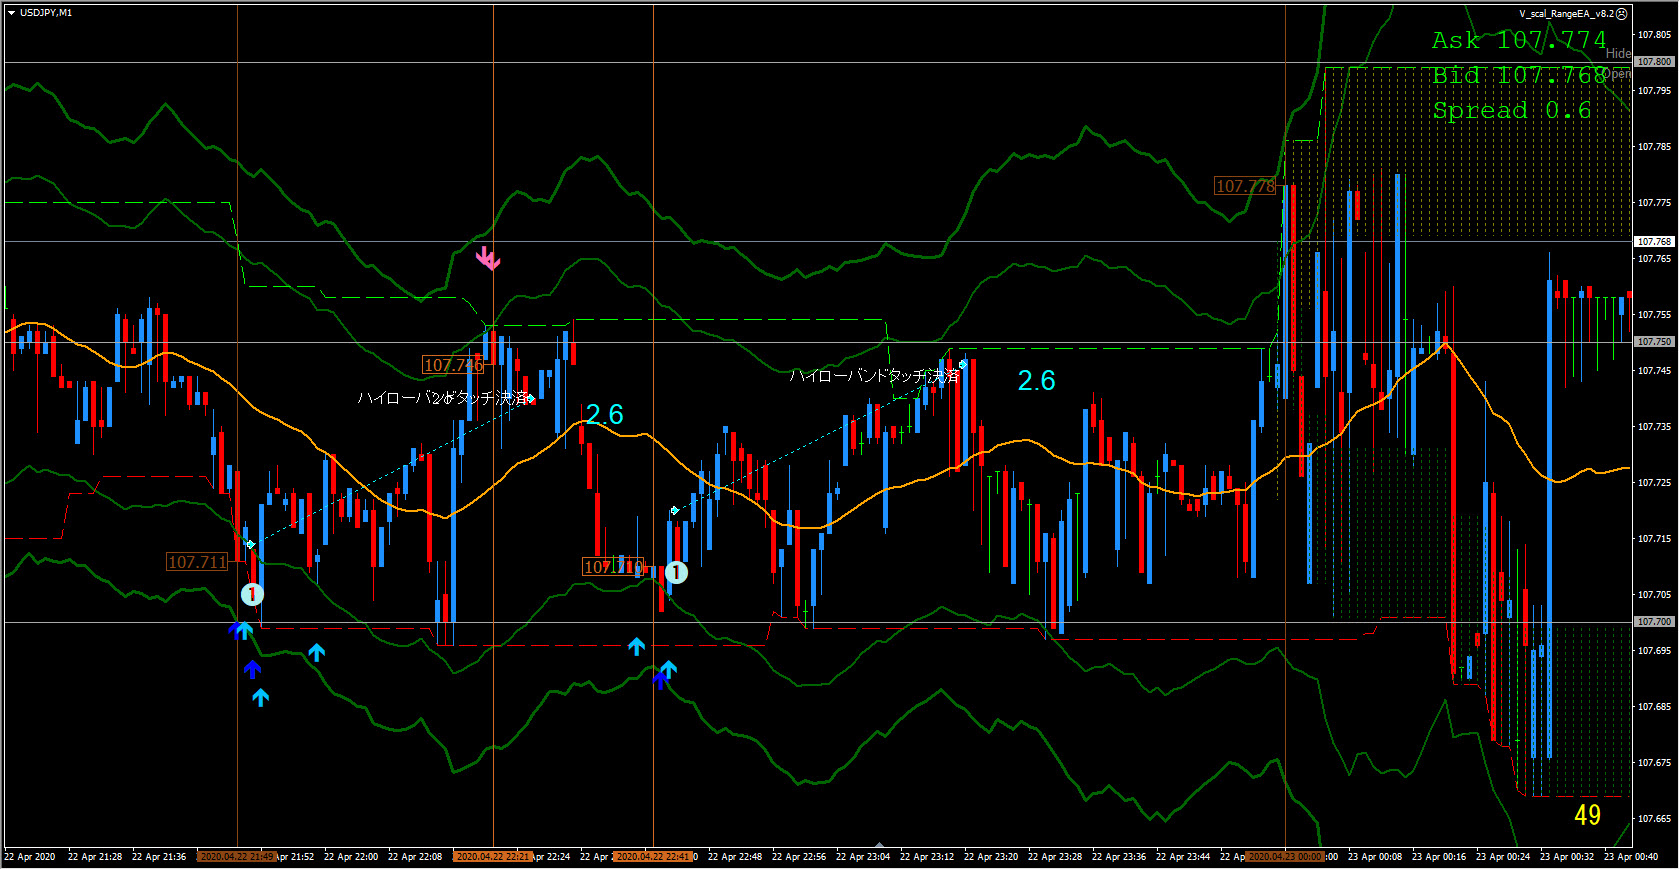Click the 2020.04.22 22:21 time marker
1680x870 pixels.
[492, 857]
